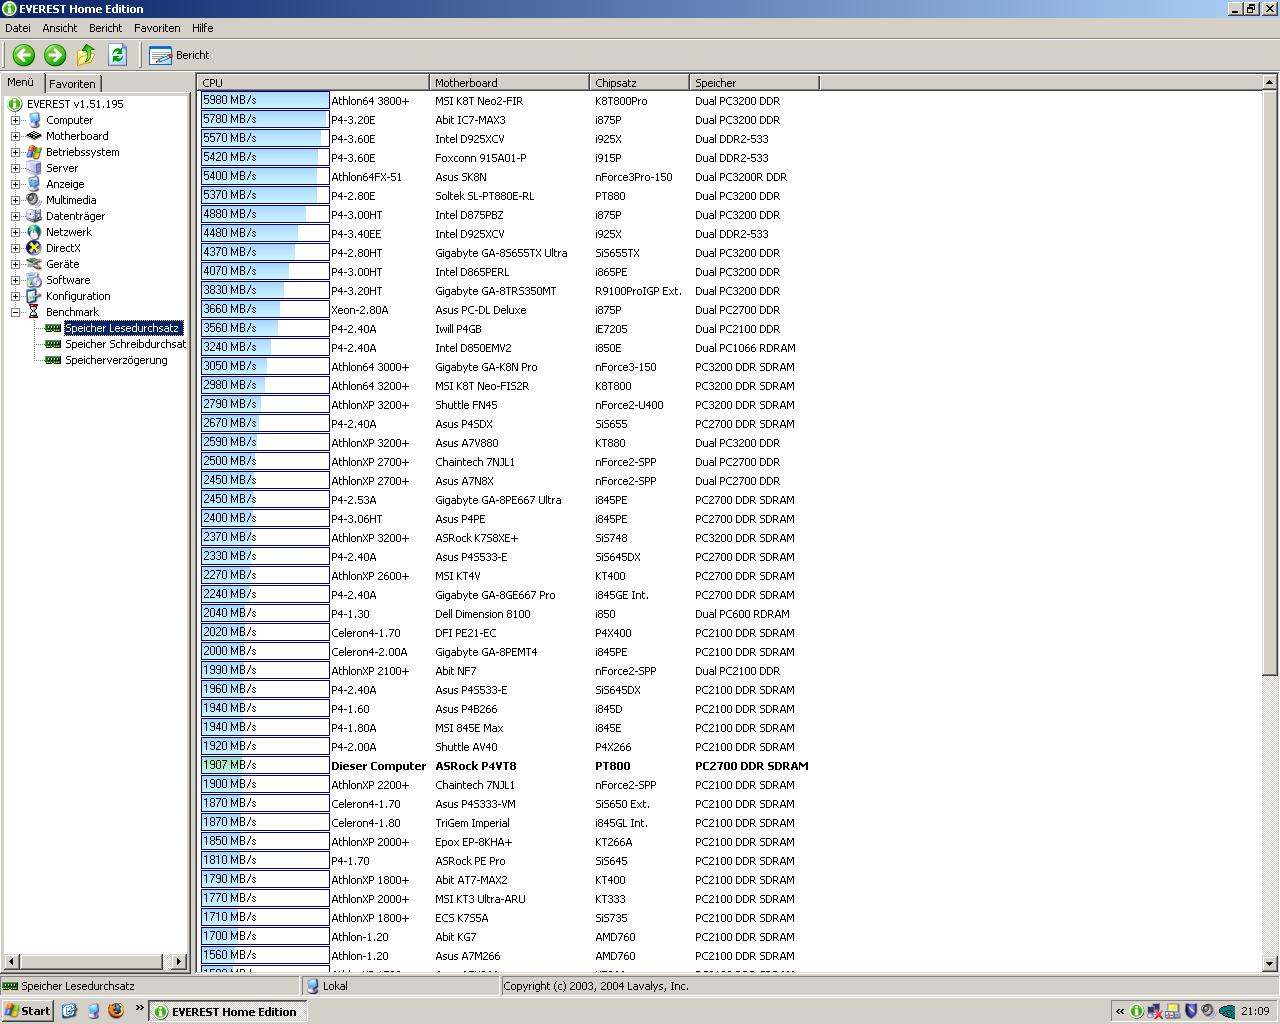Image resolution: width=1280 pixels, height=1024 pixels.
Task: Expand the Motherboard tree node
Action: [15, 136]
